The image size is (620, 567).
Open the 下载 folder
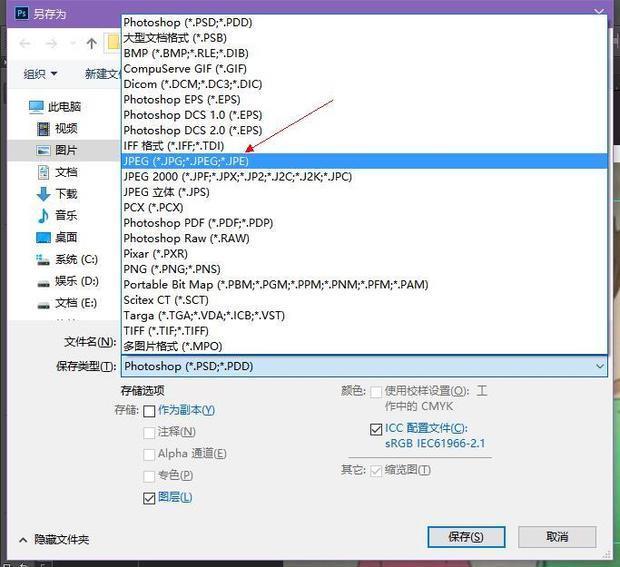pyautogui.click(x=57, y=194)
